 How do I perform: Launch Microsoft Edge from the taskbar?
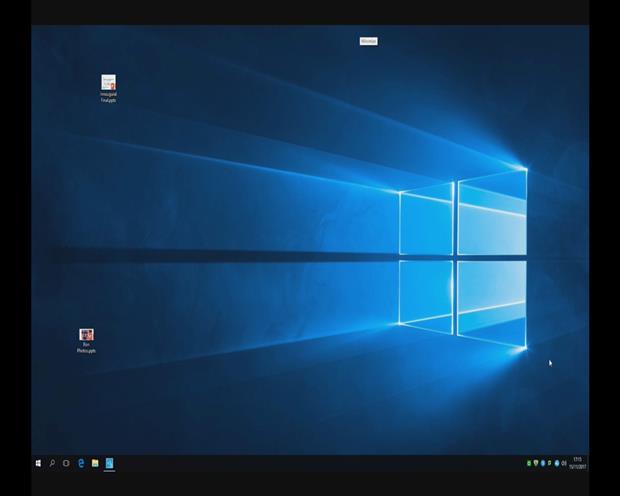(x=81, y=463)
